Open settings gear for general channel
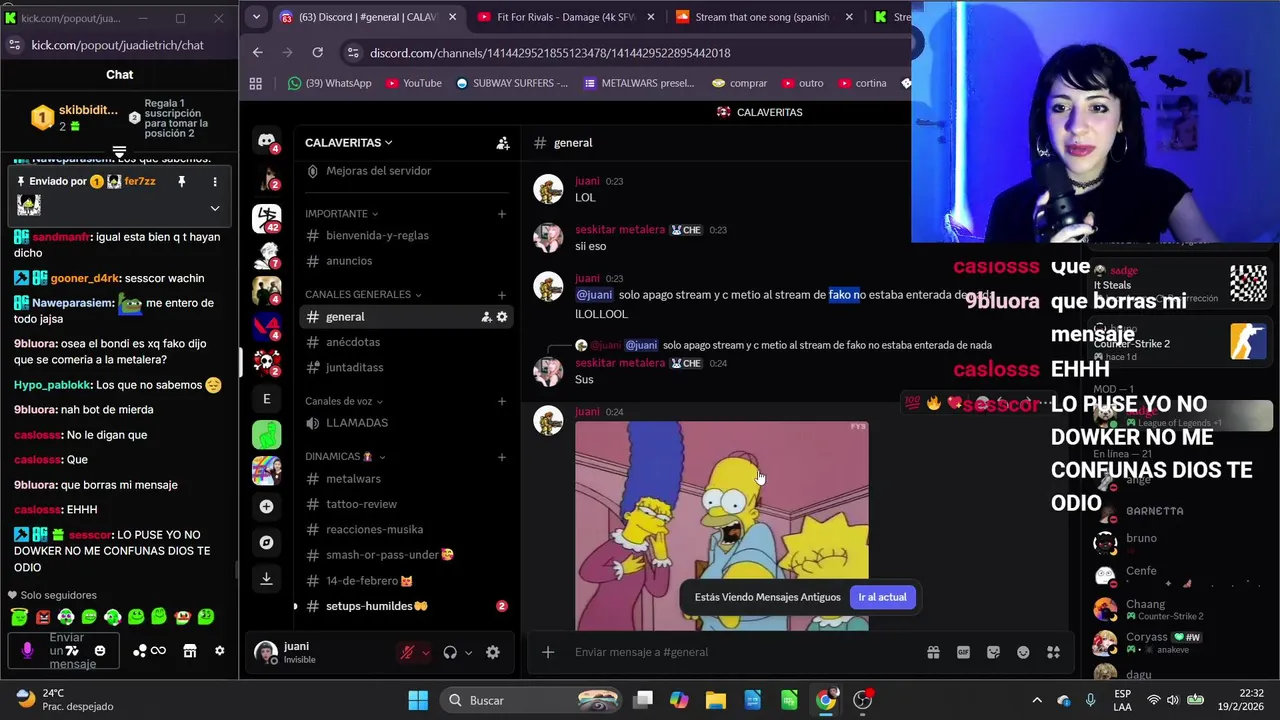The image size is (1280, 720). point(502,317)
